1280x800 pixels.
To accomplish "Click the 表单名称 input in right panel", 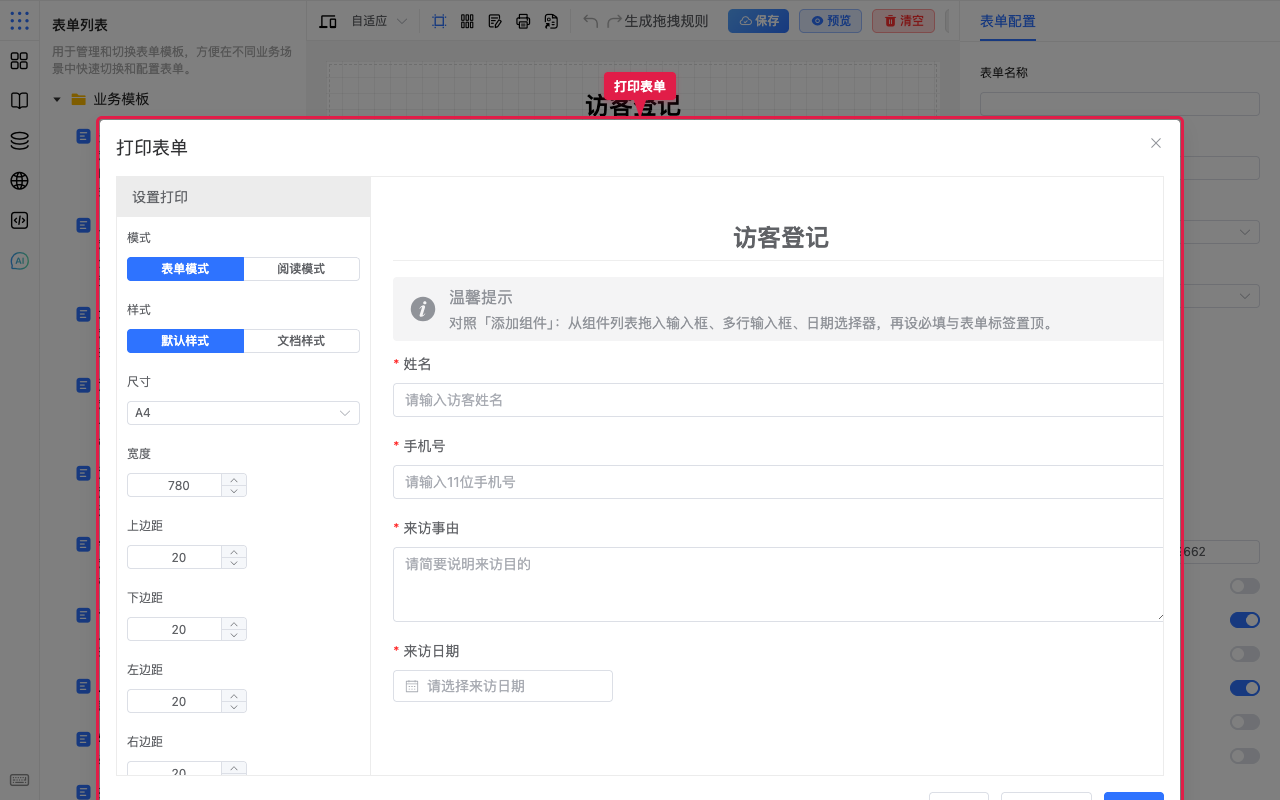I will [x=1120, y=104].
